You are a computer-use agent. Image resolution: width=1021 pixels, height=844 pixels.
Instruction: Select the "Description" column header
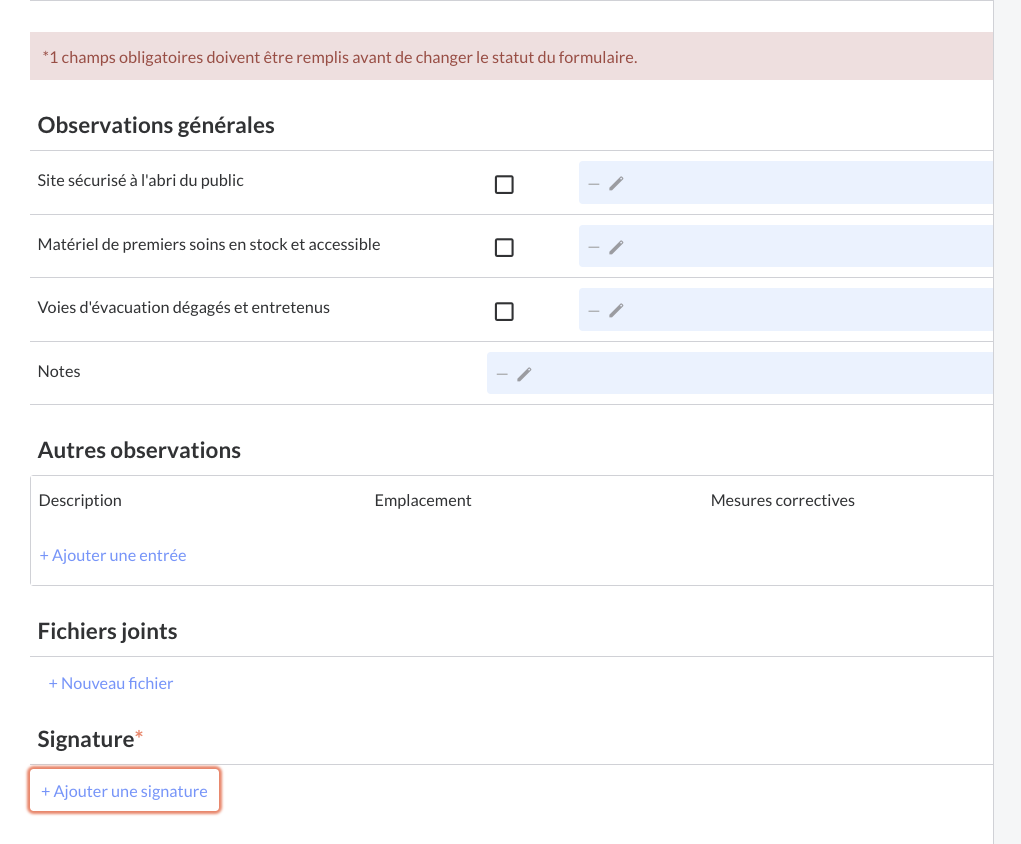[79, 500]
